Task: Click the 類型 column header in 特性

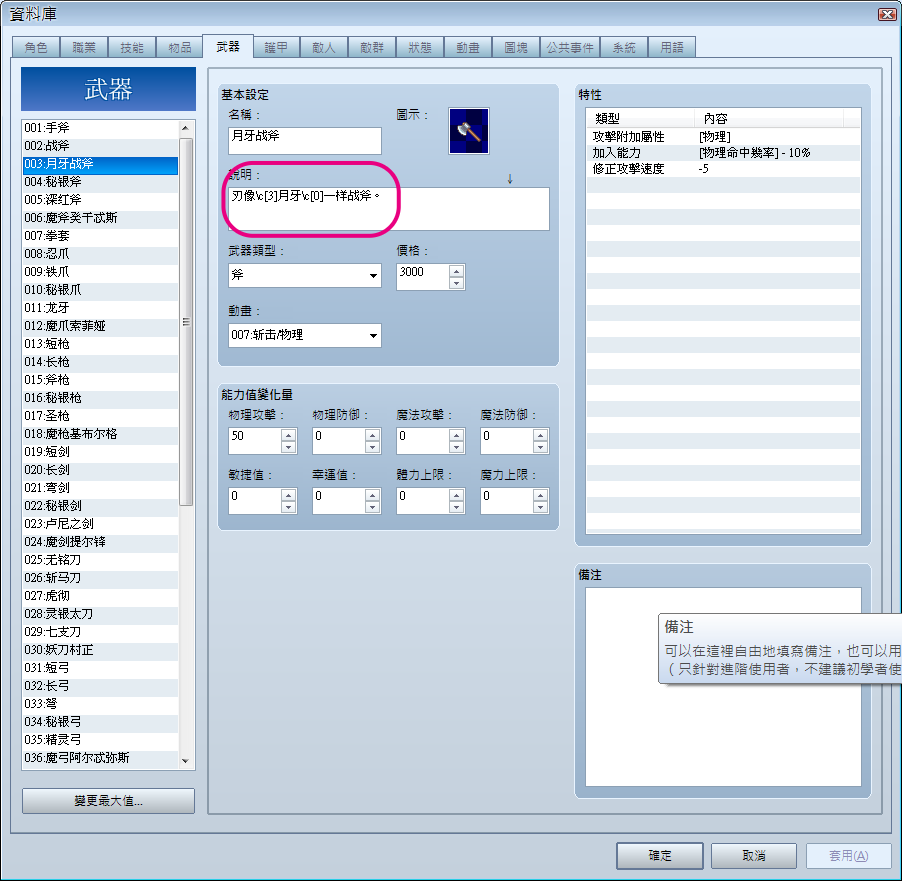Action: coord(640,119)
